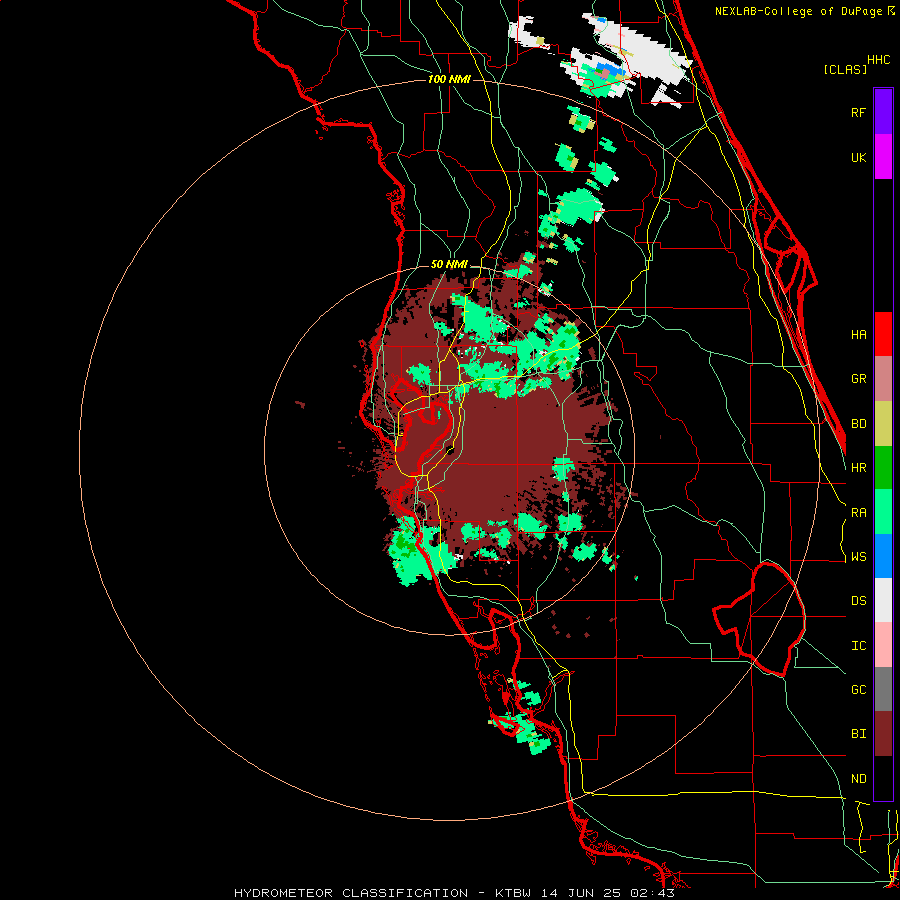The height and width of the screenshot is (900, 900).
Task: Click the blue WS legend swatch
Action: coord(883,556)
